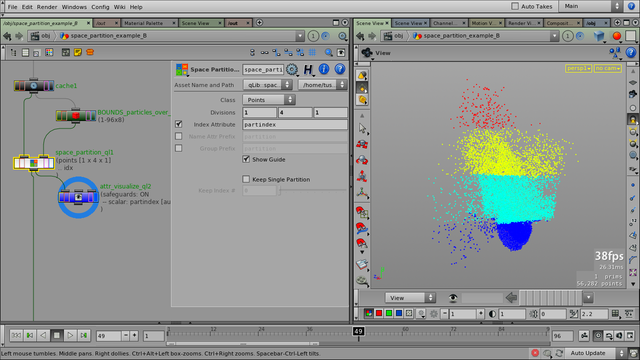This screenshot has height=360, width=640.
Task: Click the H Houdini help icon
Action: (308, 69)
